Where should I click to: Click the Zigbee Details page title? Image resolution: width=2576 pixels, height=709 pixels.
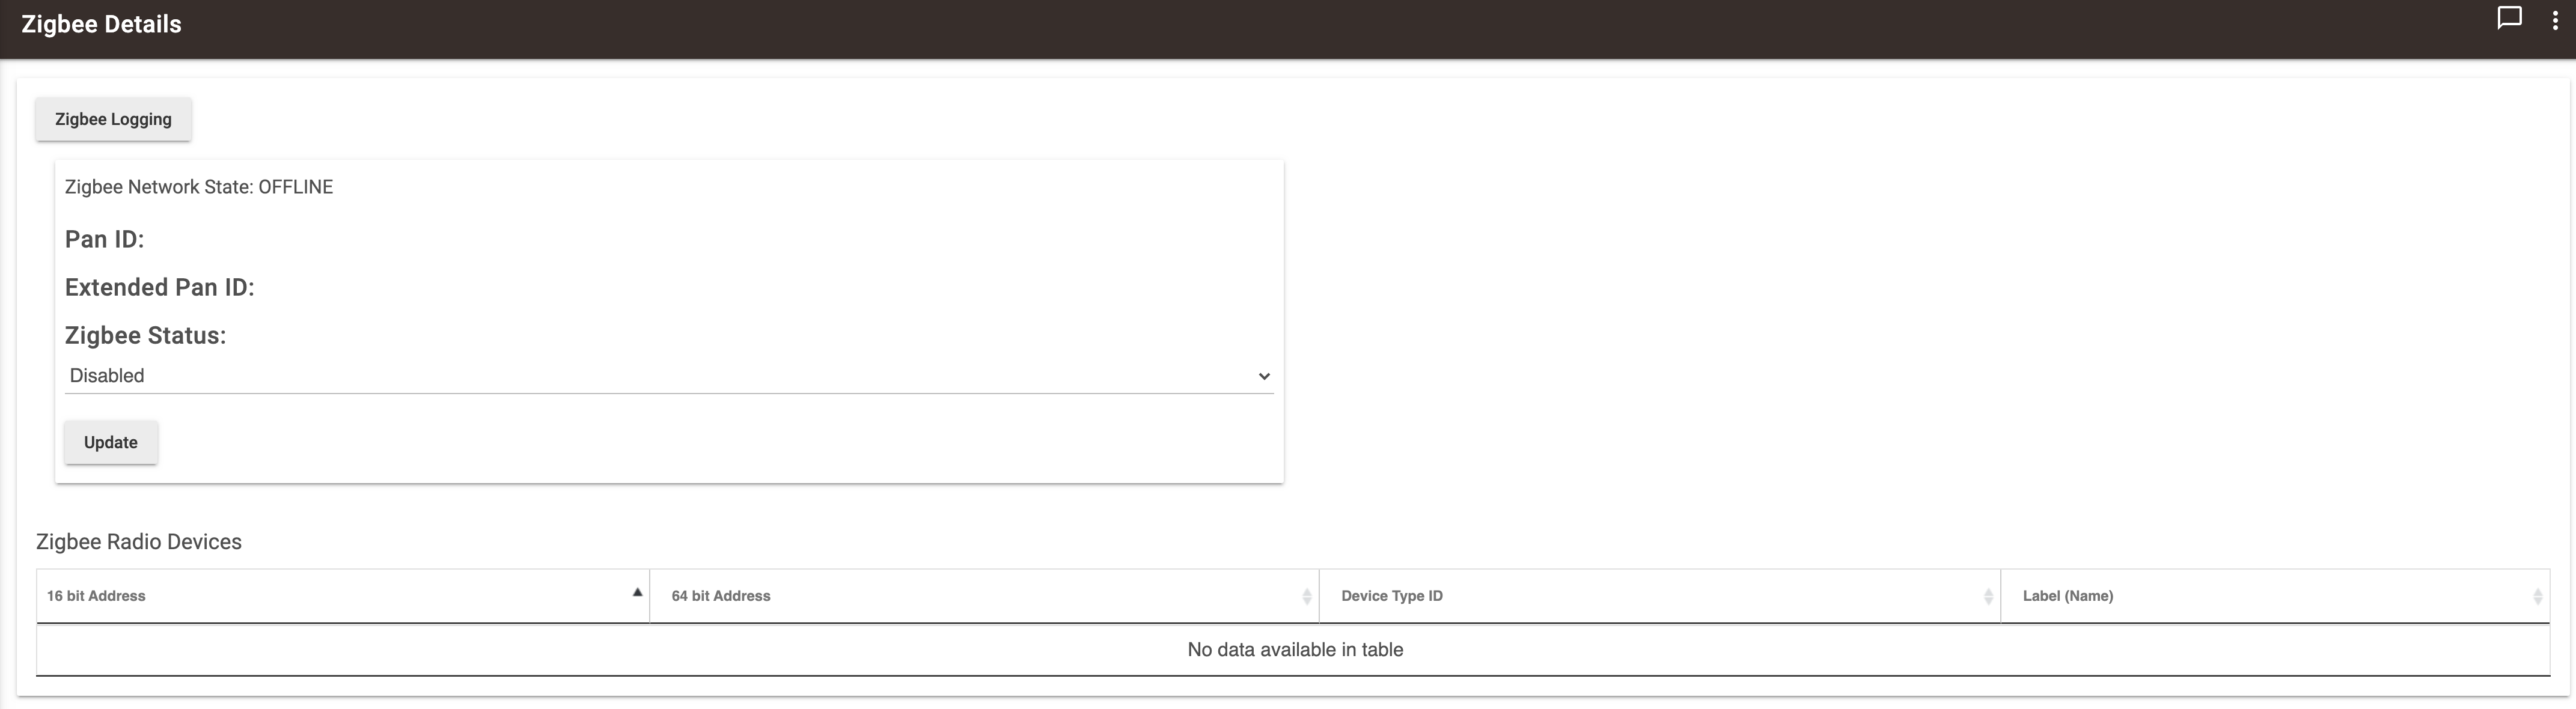coord(101,24)
